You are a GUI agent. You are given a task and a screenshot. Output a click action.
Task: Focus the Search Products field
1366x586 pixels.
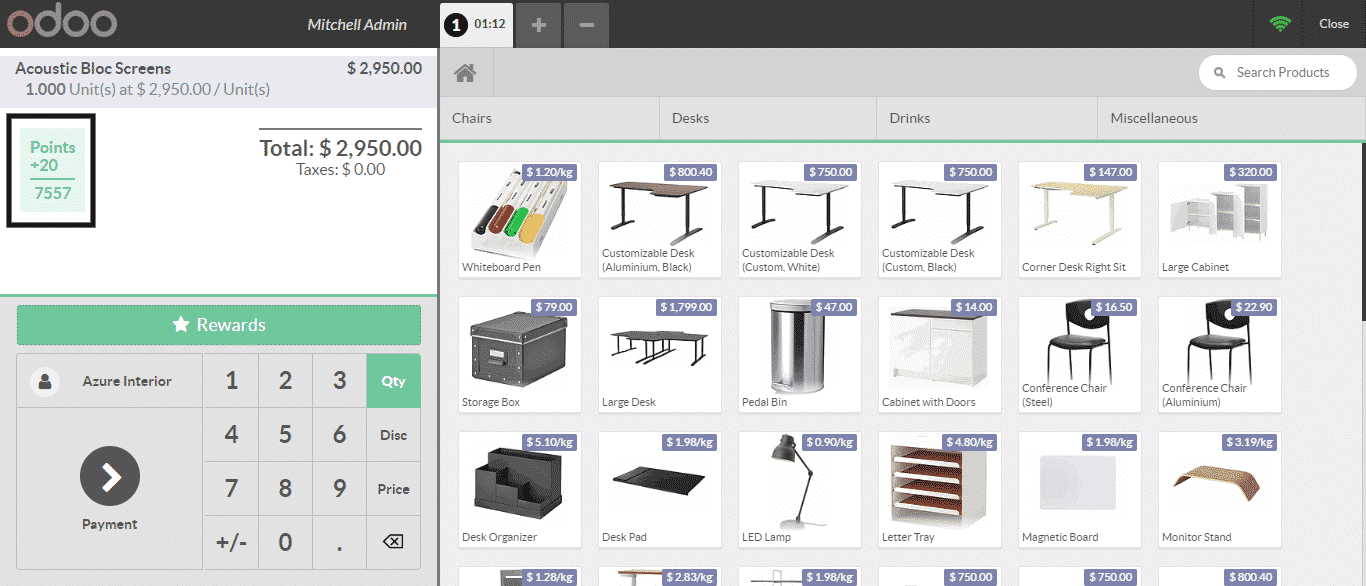1282,72
